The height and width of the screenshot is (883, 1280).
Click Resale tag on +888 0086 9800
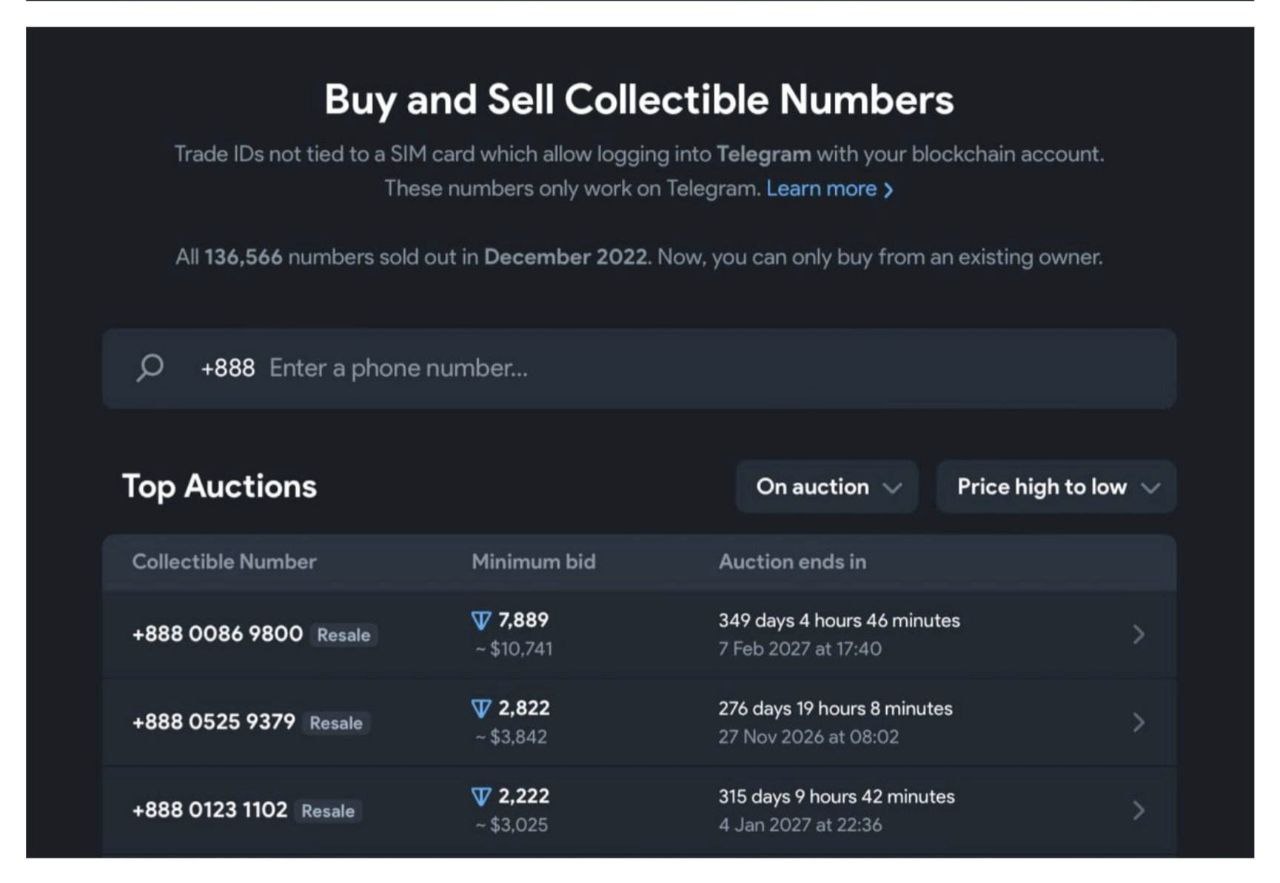(x=343, y=635)
